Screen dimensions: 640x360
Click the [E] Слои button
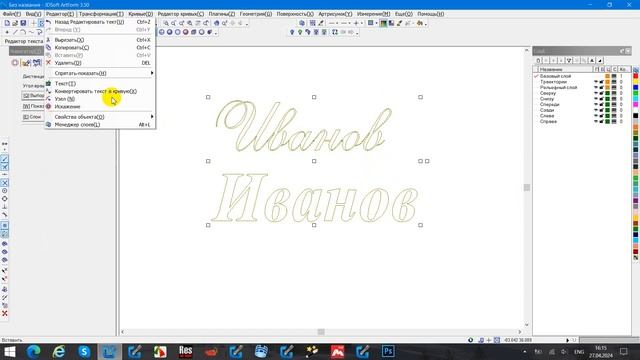(x=33, y=117)
